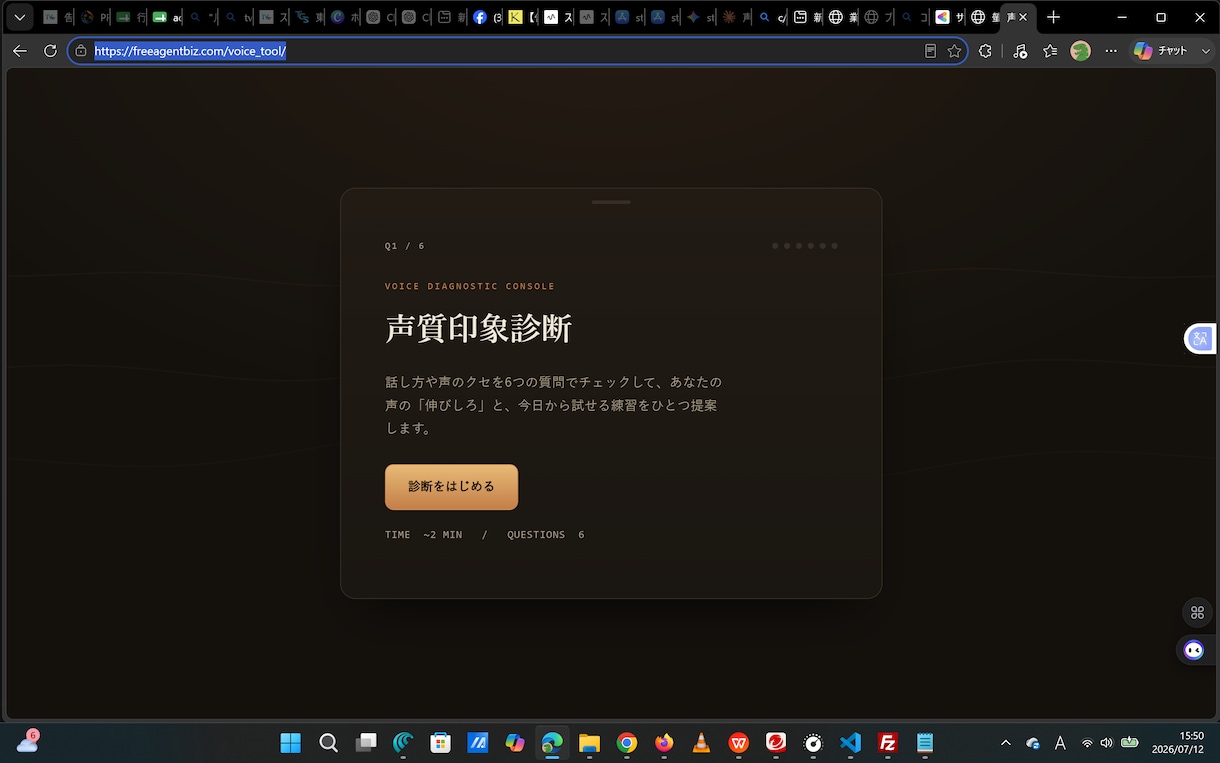This screenshot has width=1220, height=763.
Task: Go back using the browser back arrow
Action: (20, 51)
